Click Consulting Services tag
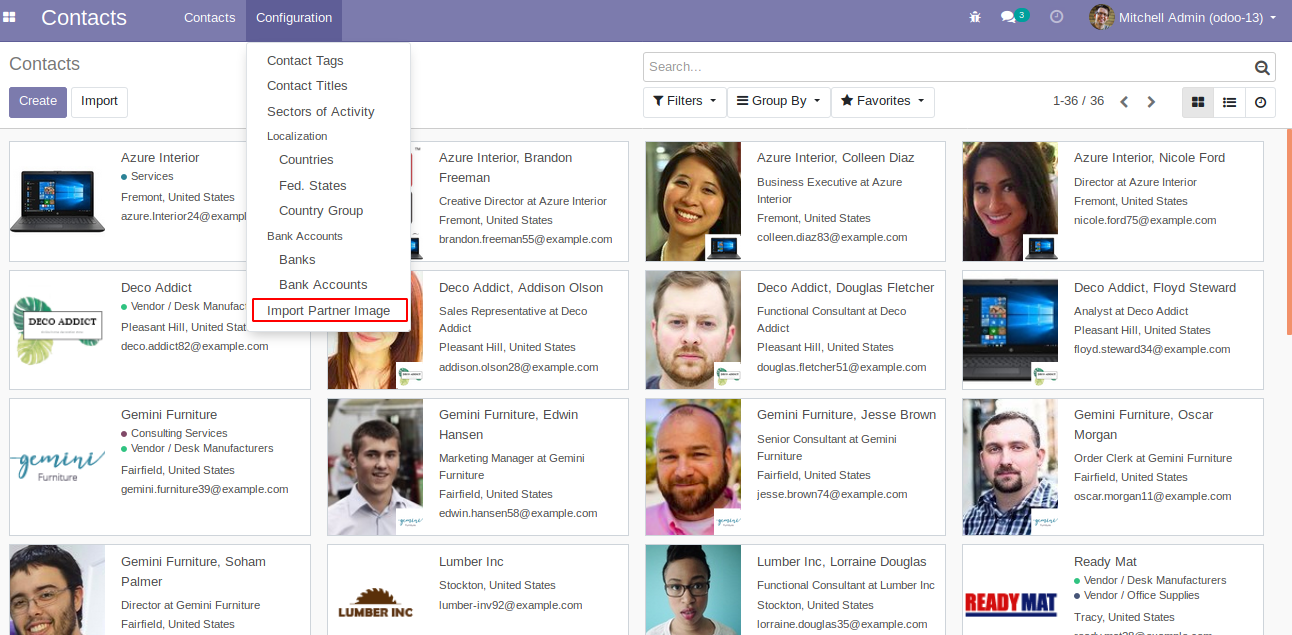This screenshot has width=1292, height=635. point(174,434)
